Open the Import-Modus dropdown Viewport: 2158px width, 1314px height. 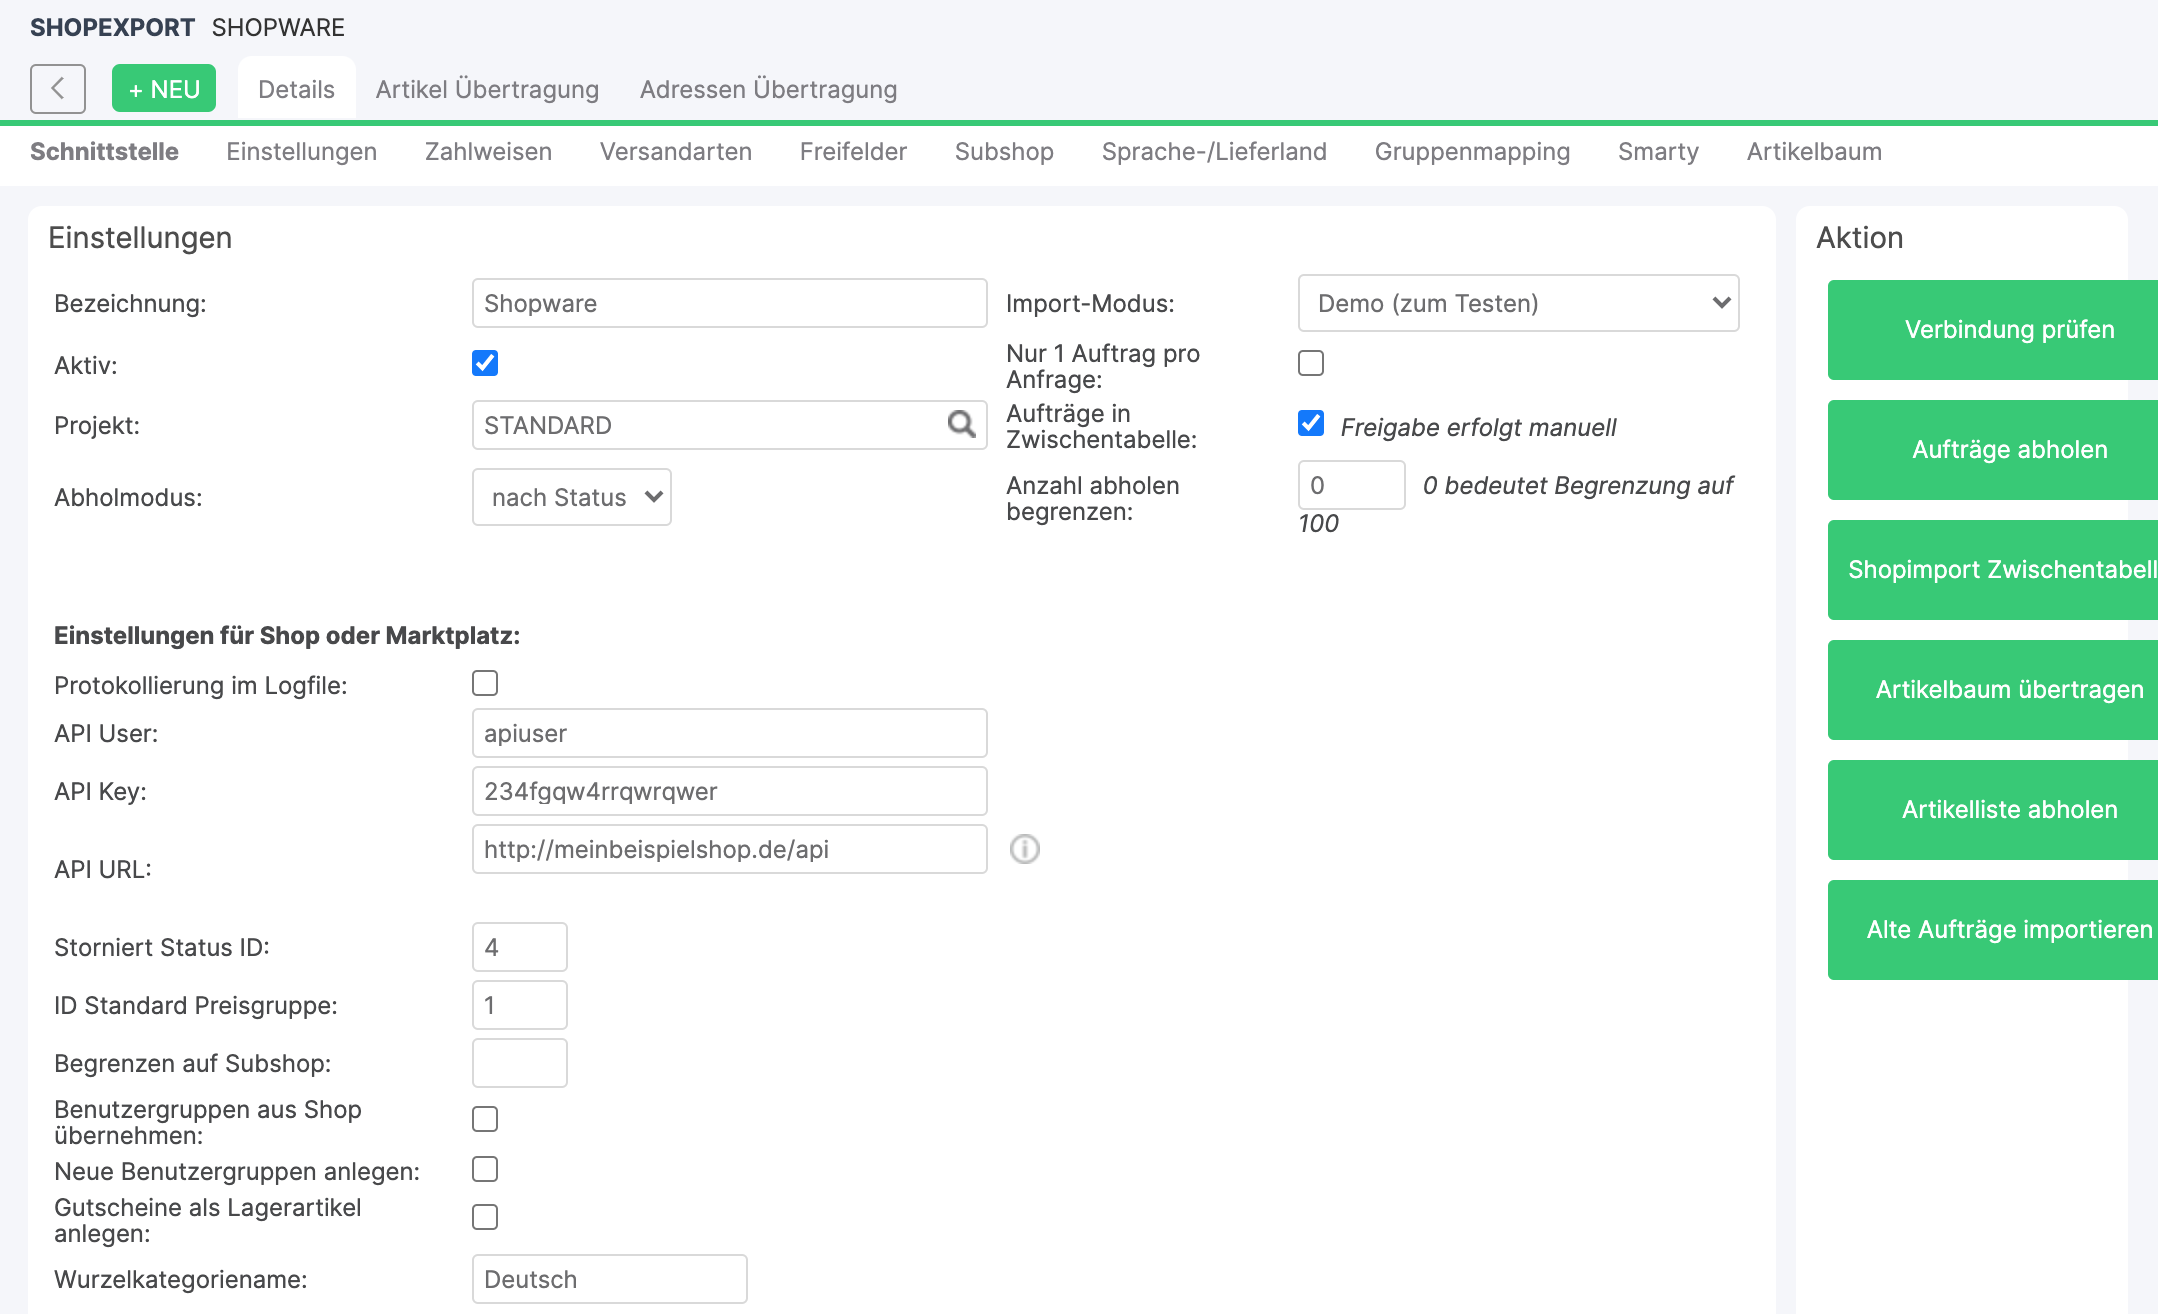click(x=1517, y=303)
